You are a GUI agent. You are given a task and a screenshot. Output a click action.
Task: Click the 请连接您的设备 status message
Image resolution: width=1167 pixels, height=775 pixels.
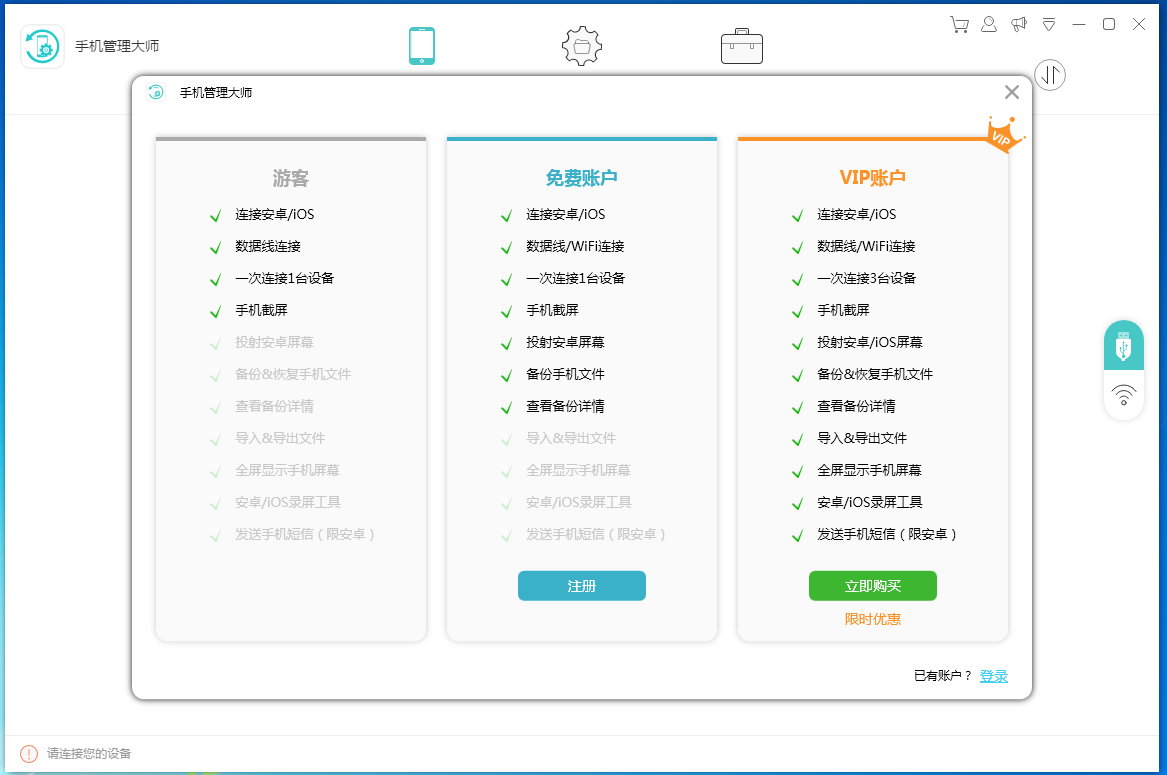pyautogui.click(x=89, y=753)
